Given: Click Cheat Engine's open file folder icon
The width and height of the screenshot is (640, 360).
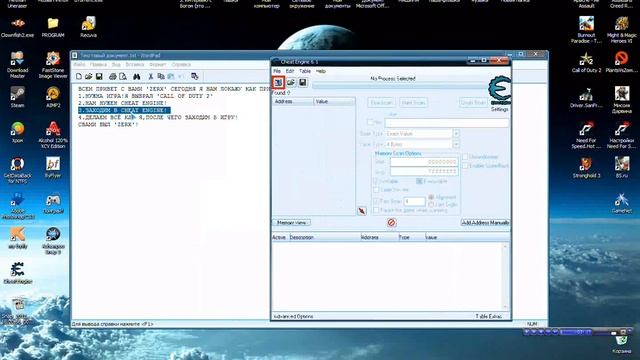Looking at the screenshot, I should tap(291, 82).
